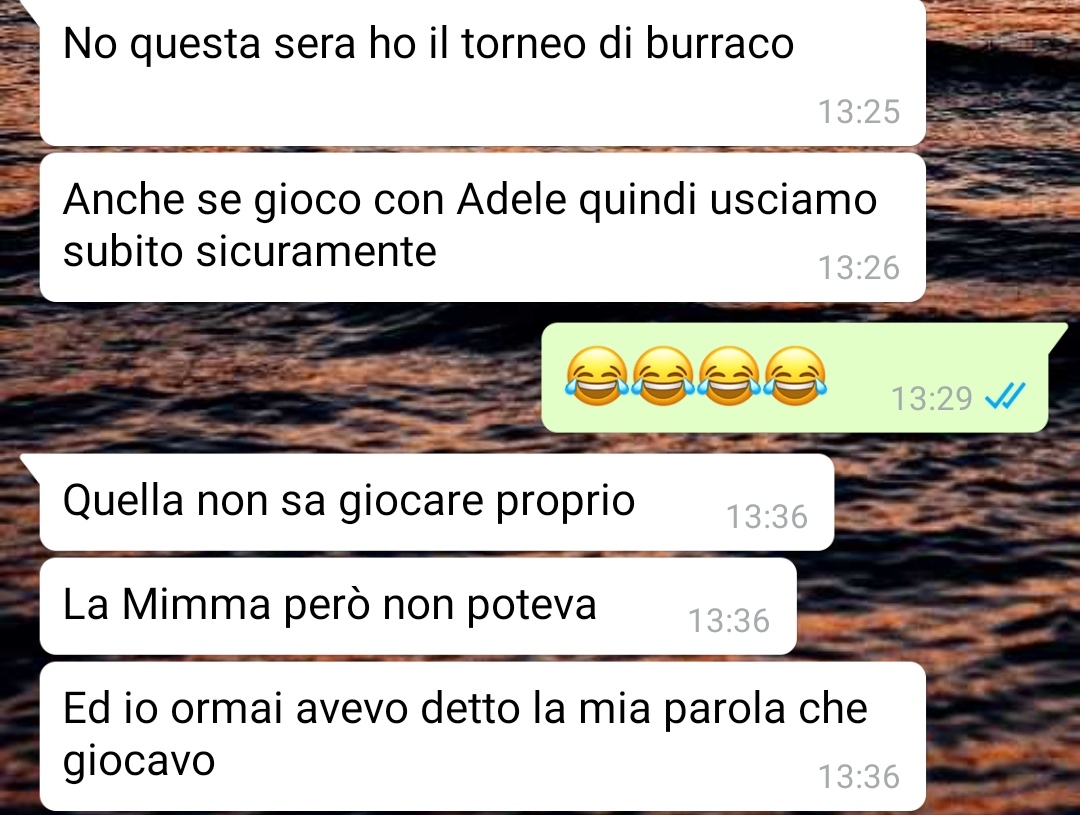Image resolution: width=1080 pixels, height=815 pixels.
Task: Tap the 13:36 timestamp beside 'non poteva'
Action: tap(729, 621)
